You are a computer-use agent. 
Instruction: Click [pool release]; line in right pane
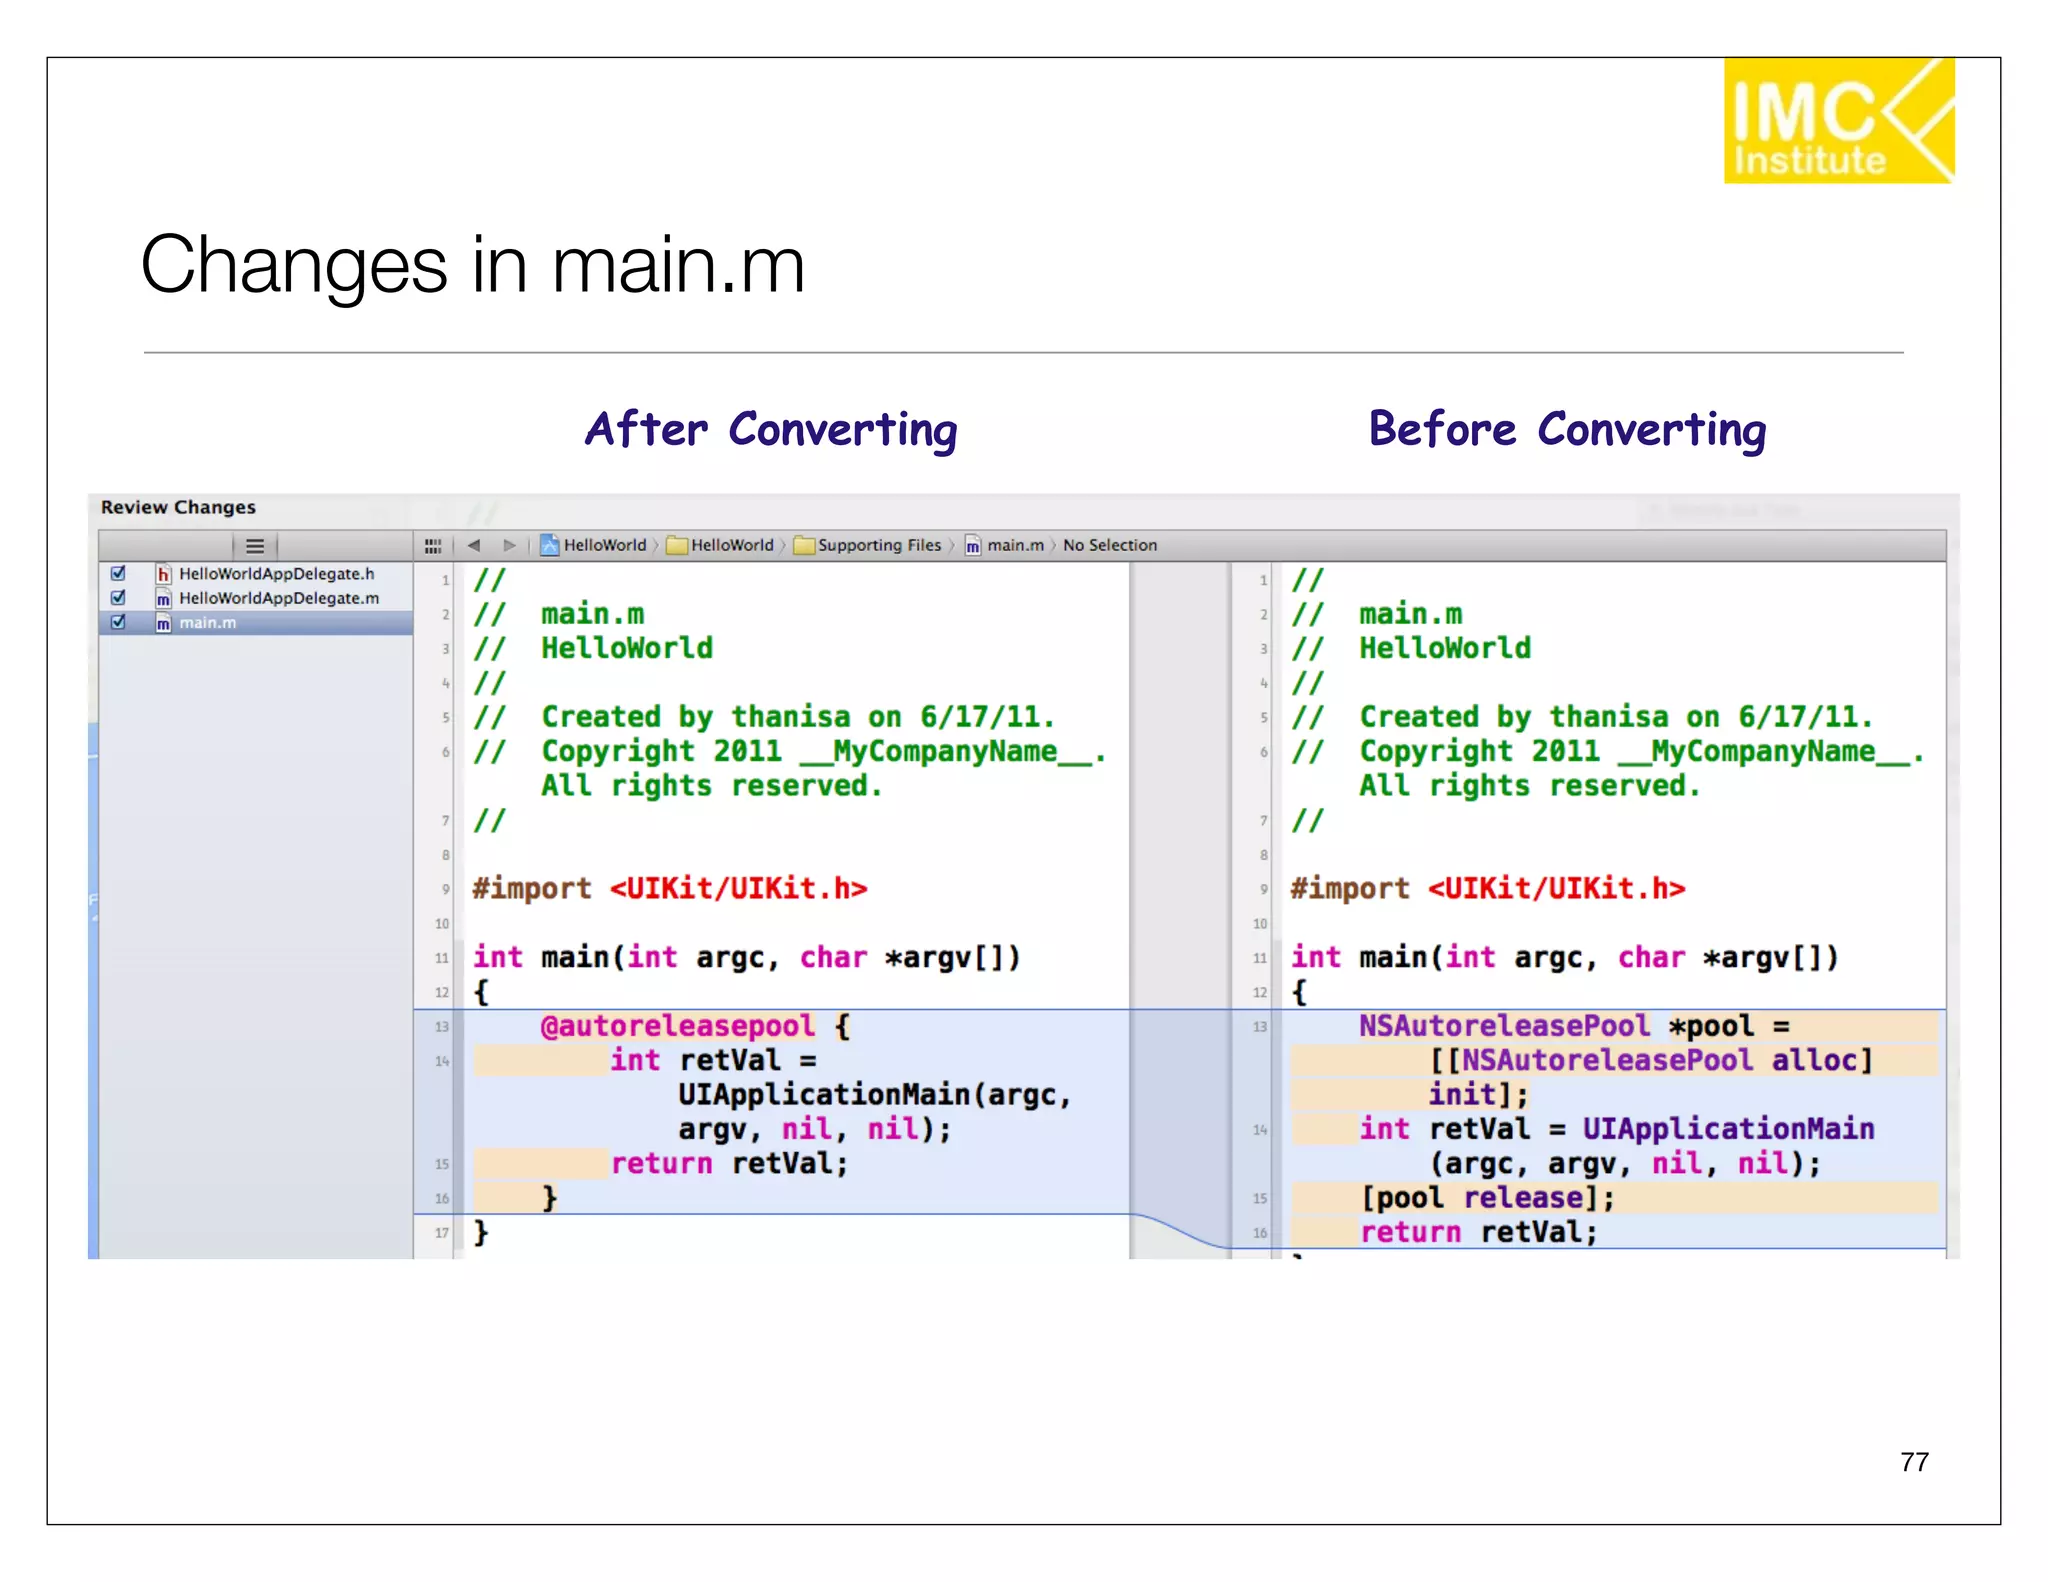tap(1487, 1198)
